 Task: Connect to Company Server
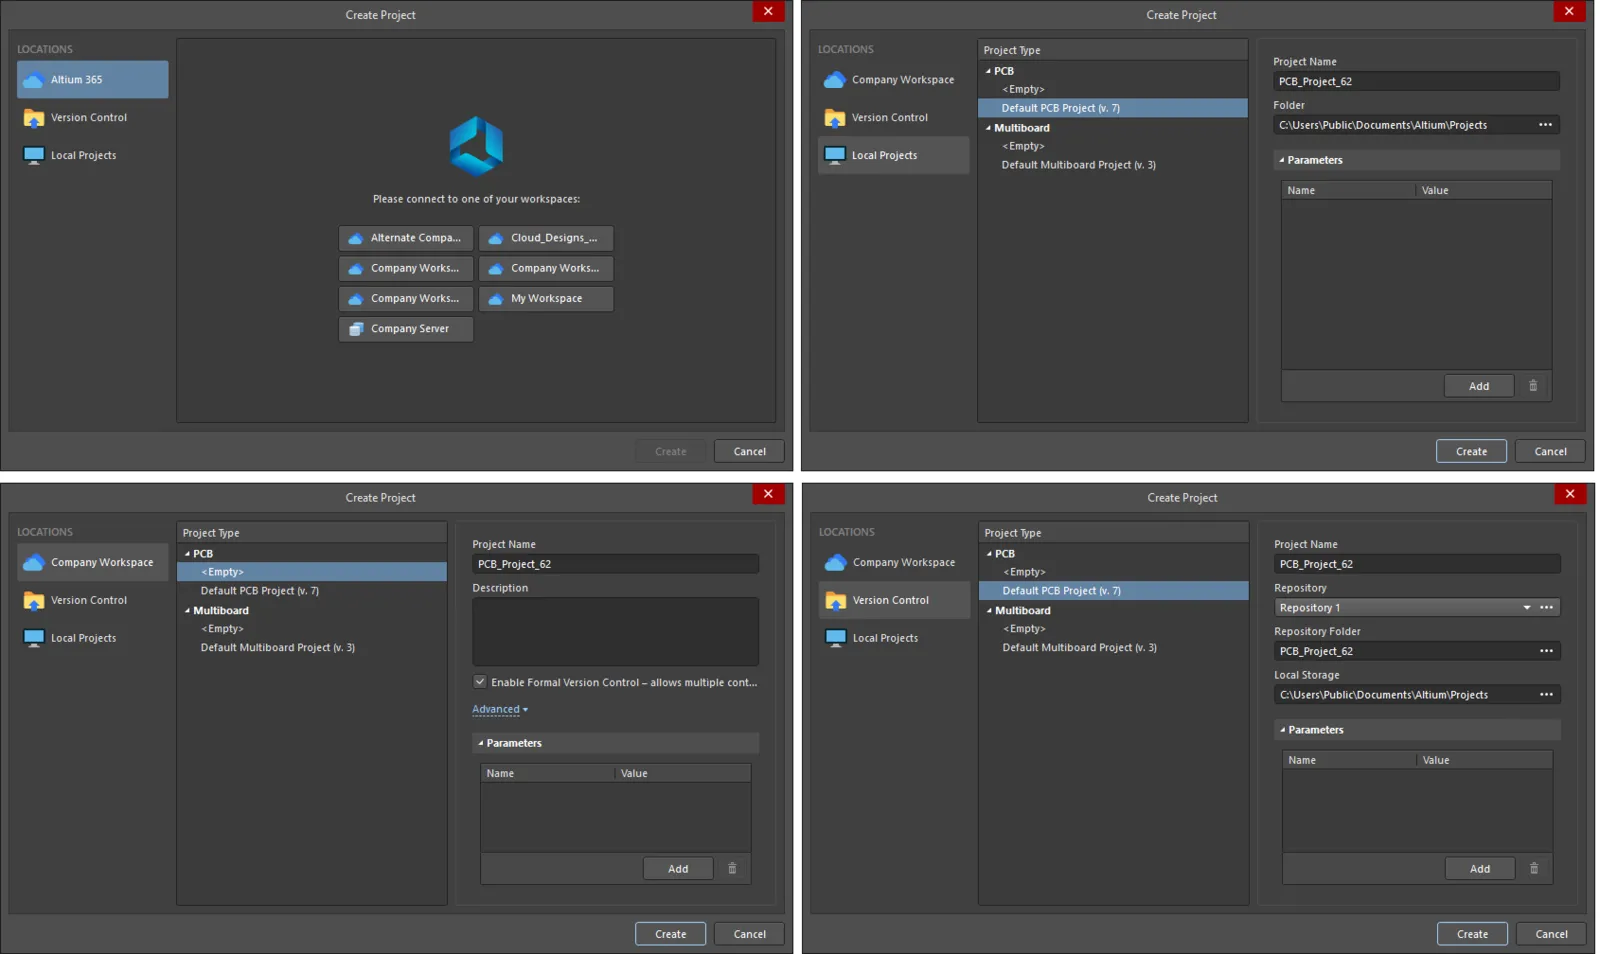point(405,328)
